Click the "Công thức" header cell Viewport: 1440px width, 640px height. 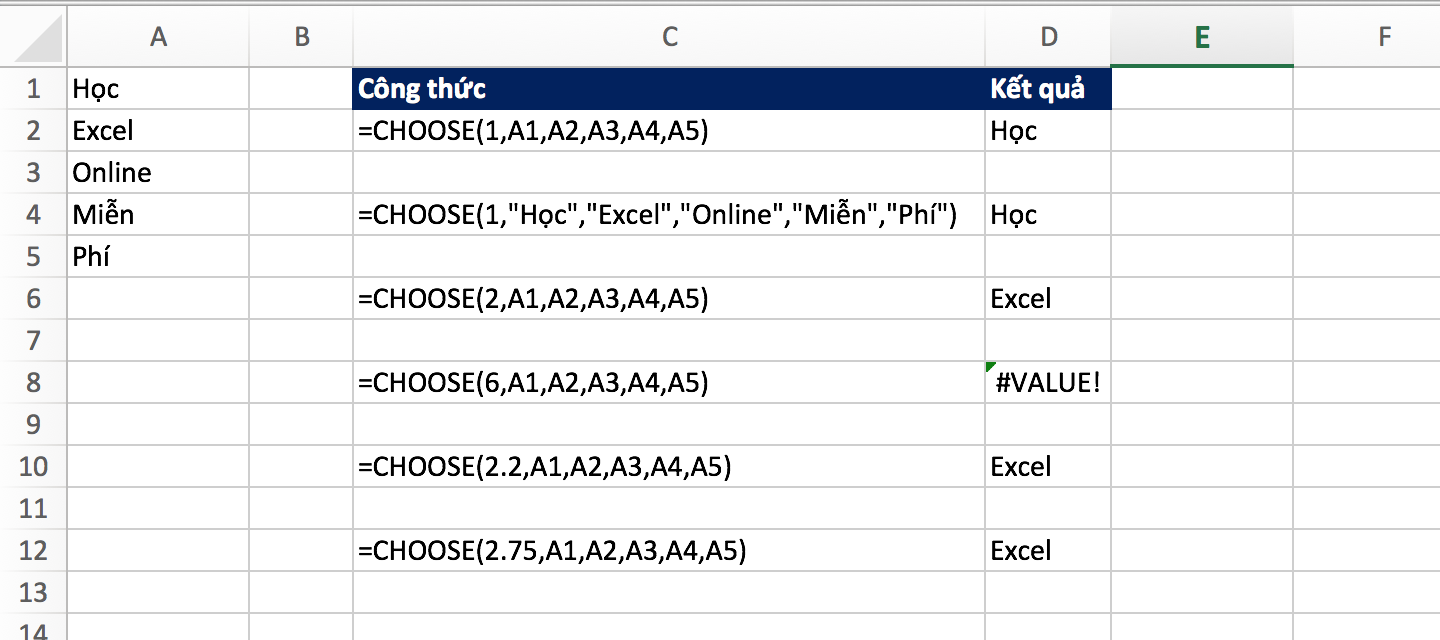[668, 89]
